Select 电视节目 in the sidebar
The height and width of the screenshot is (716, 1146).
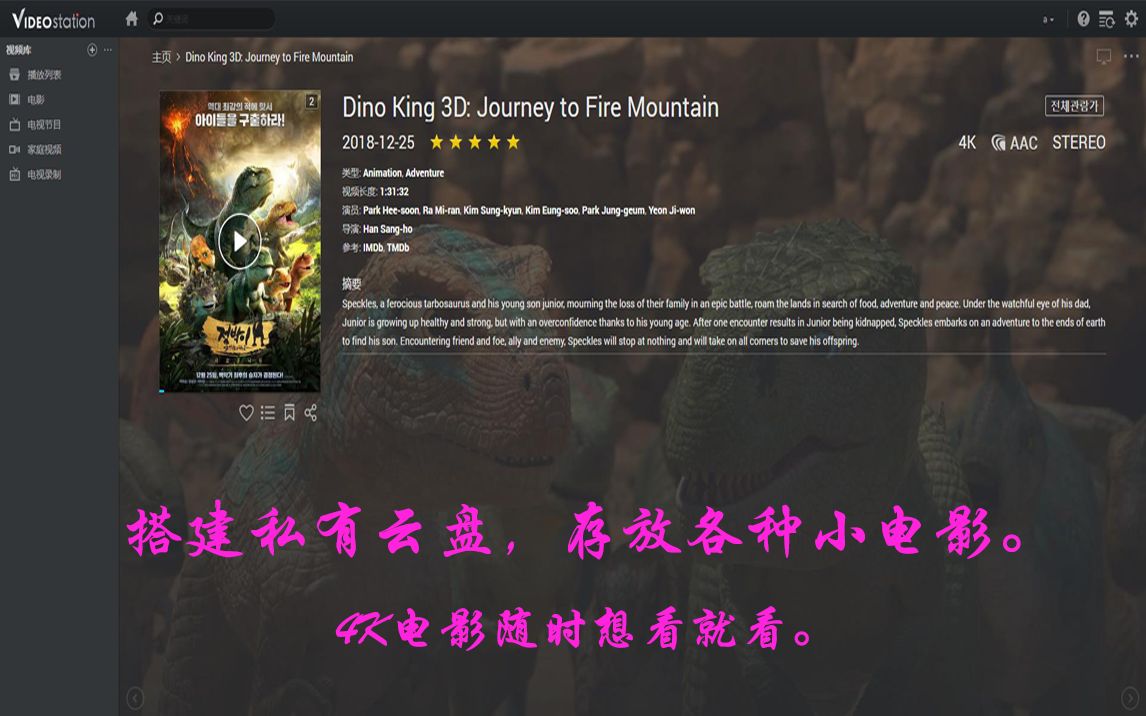click(x=44, y=125)
